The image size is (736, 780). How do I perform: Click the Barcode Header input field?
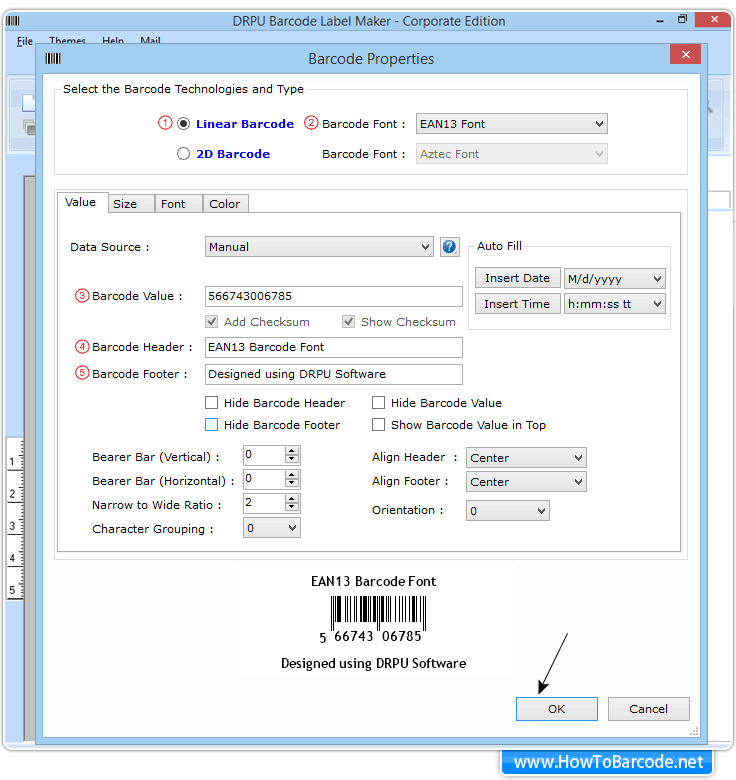coord(334,347)
